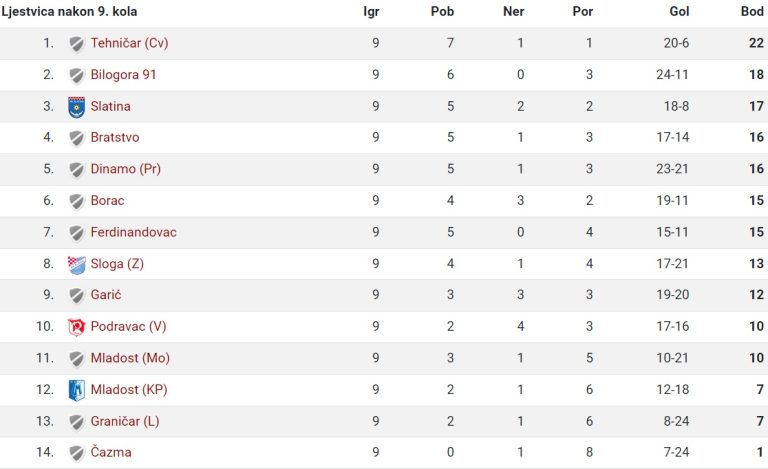
Task: Click the shield icon beside Ferdinandovac
Action: coord(76,233)
